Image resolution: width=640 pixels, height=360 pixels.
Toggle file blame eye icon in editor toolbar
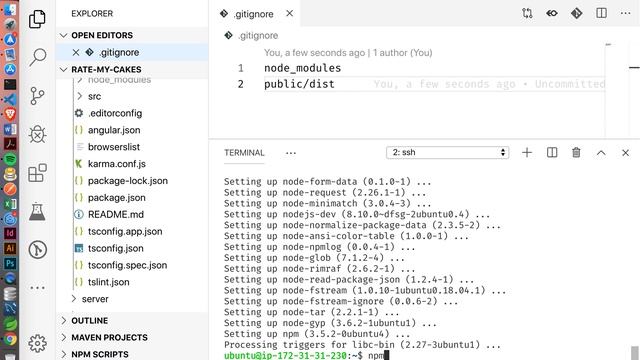click(x=552, y=13)
